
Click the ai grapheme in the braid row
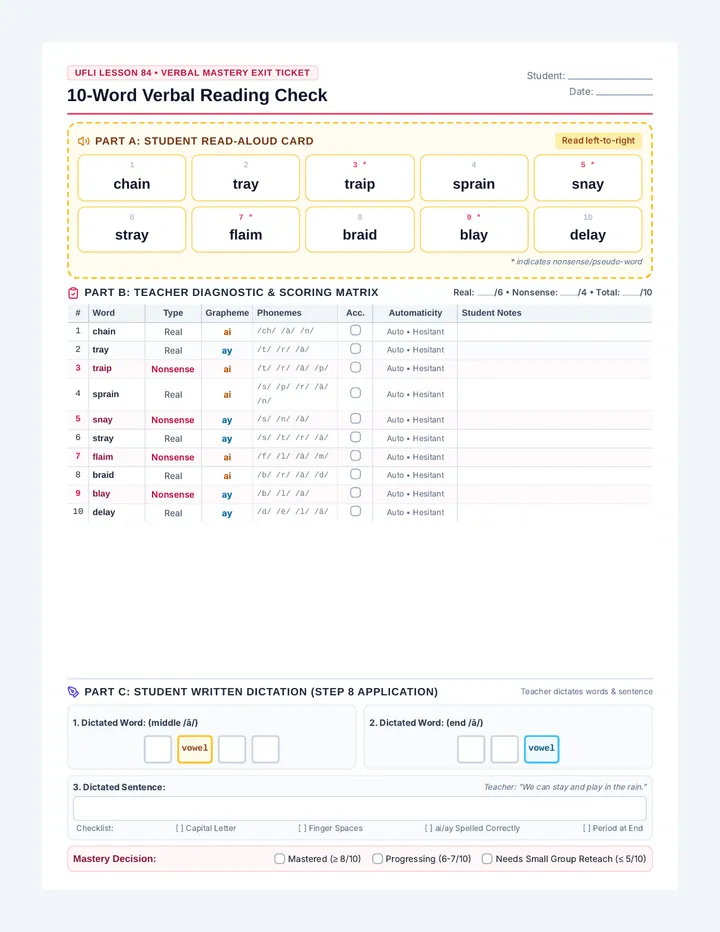coord(227,476)
